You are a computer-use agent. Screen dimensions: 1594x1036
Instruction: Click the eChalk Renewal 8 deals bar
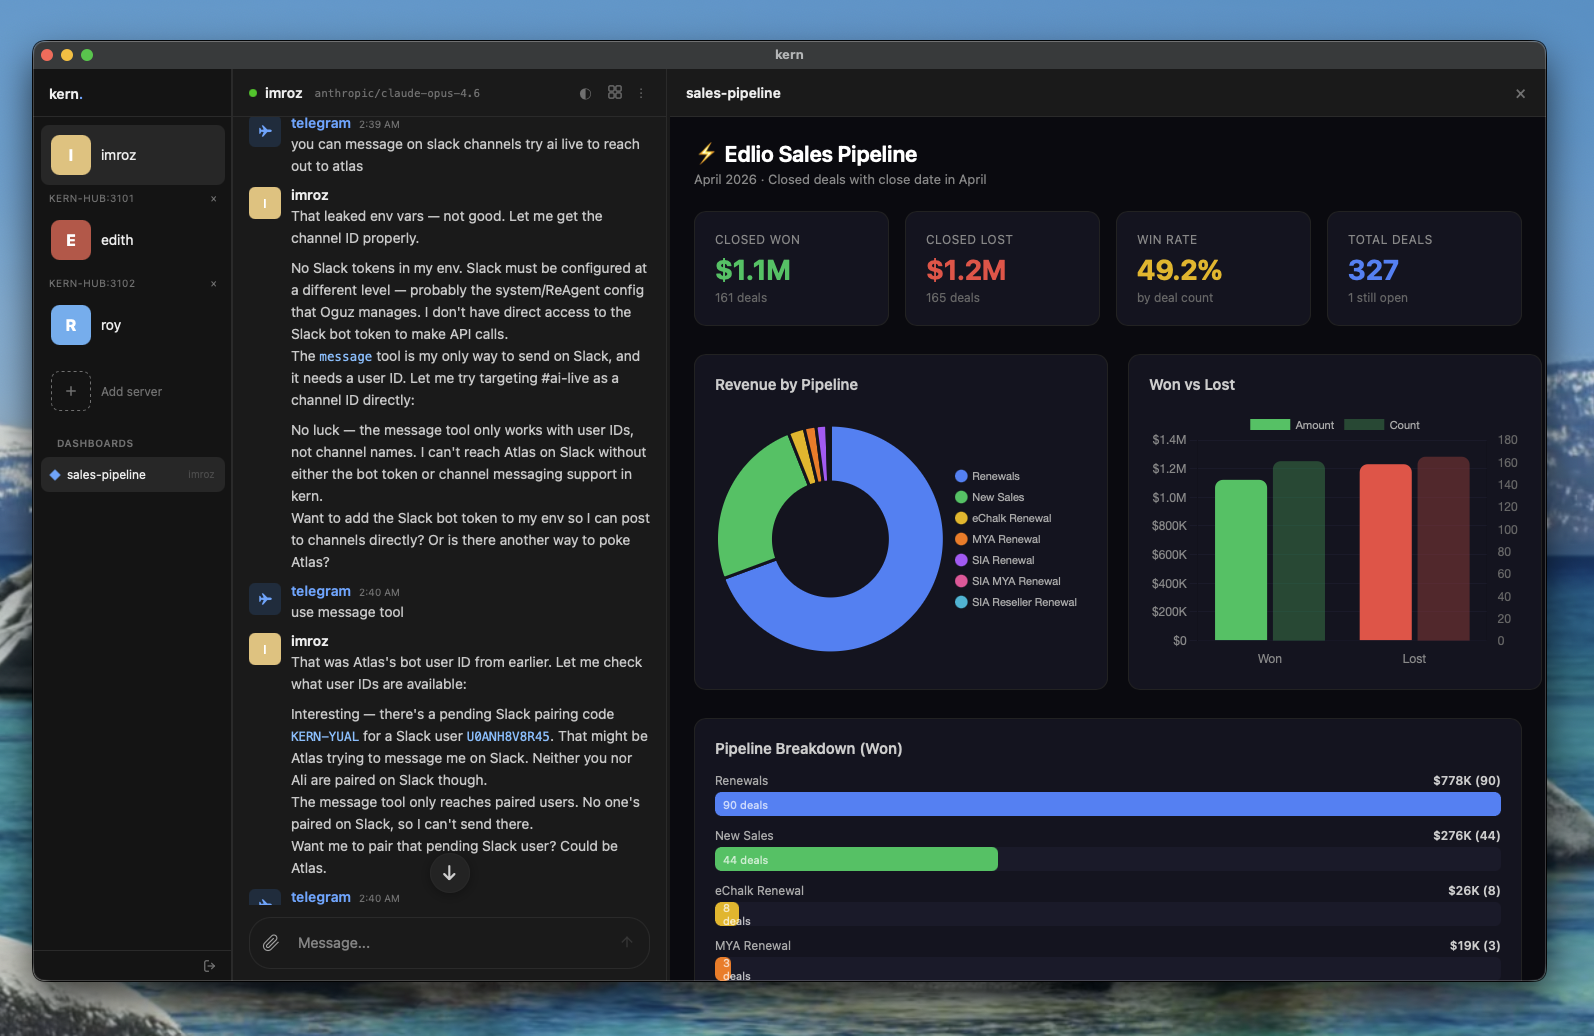[x=727, y=914]
